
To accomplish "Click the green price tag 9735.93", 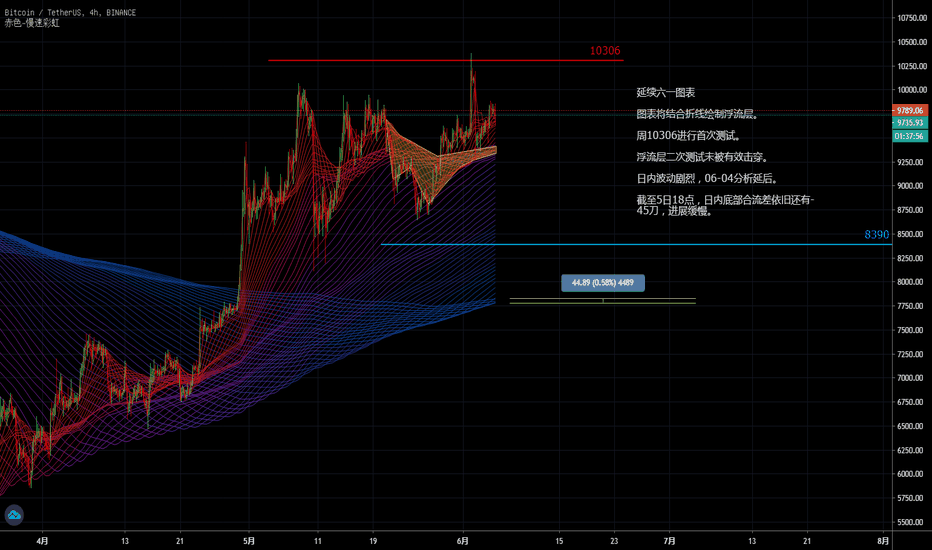I will click(909, 122).
